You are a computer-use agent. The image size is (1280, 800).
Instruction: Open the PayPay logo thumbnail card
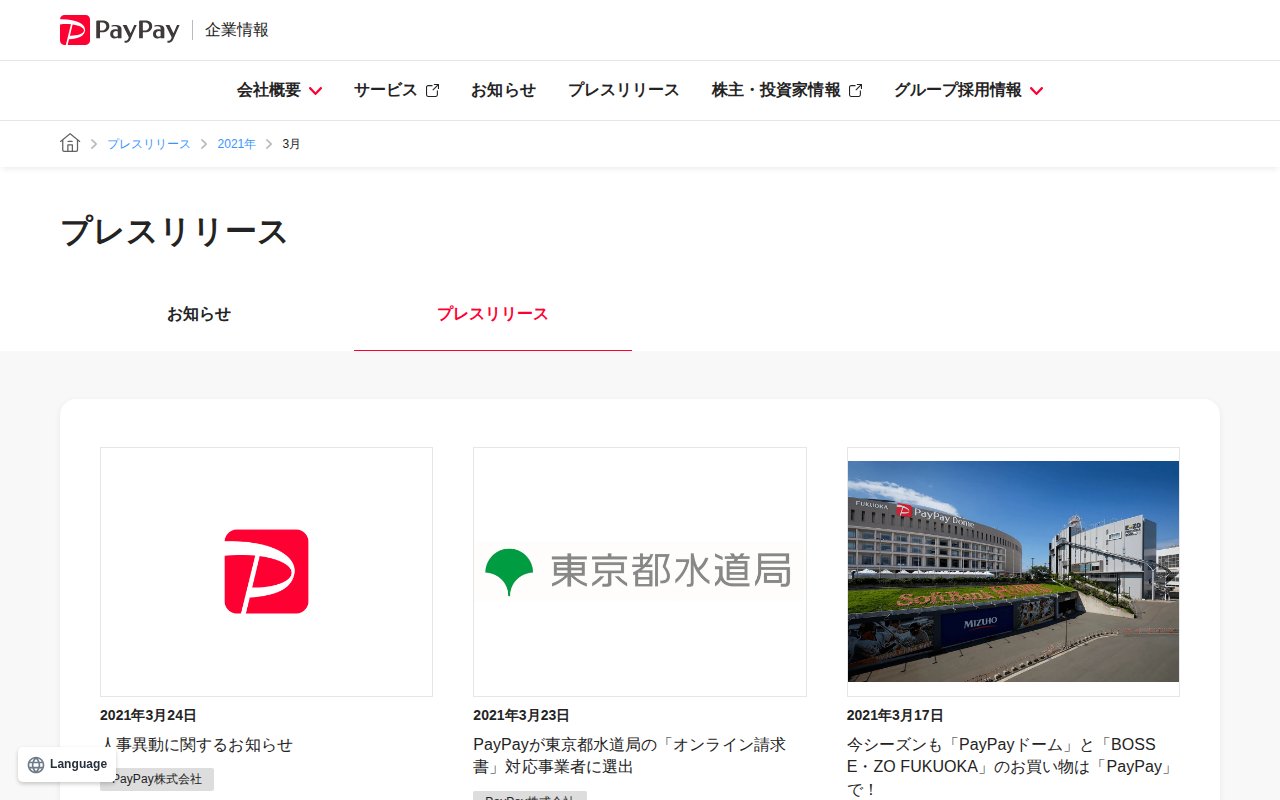[x=266, y=572]
